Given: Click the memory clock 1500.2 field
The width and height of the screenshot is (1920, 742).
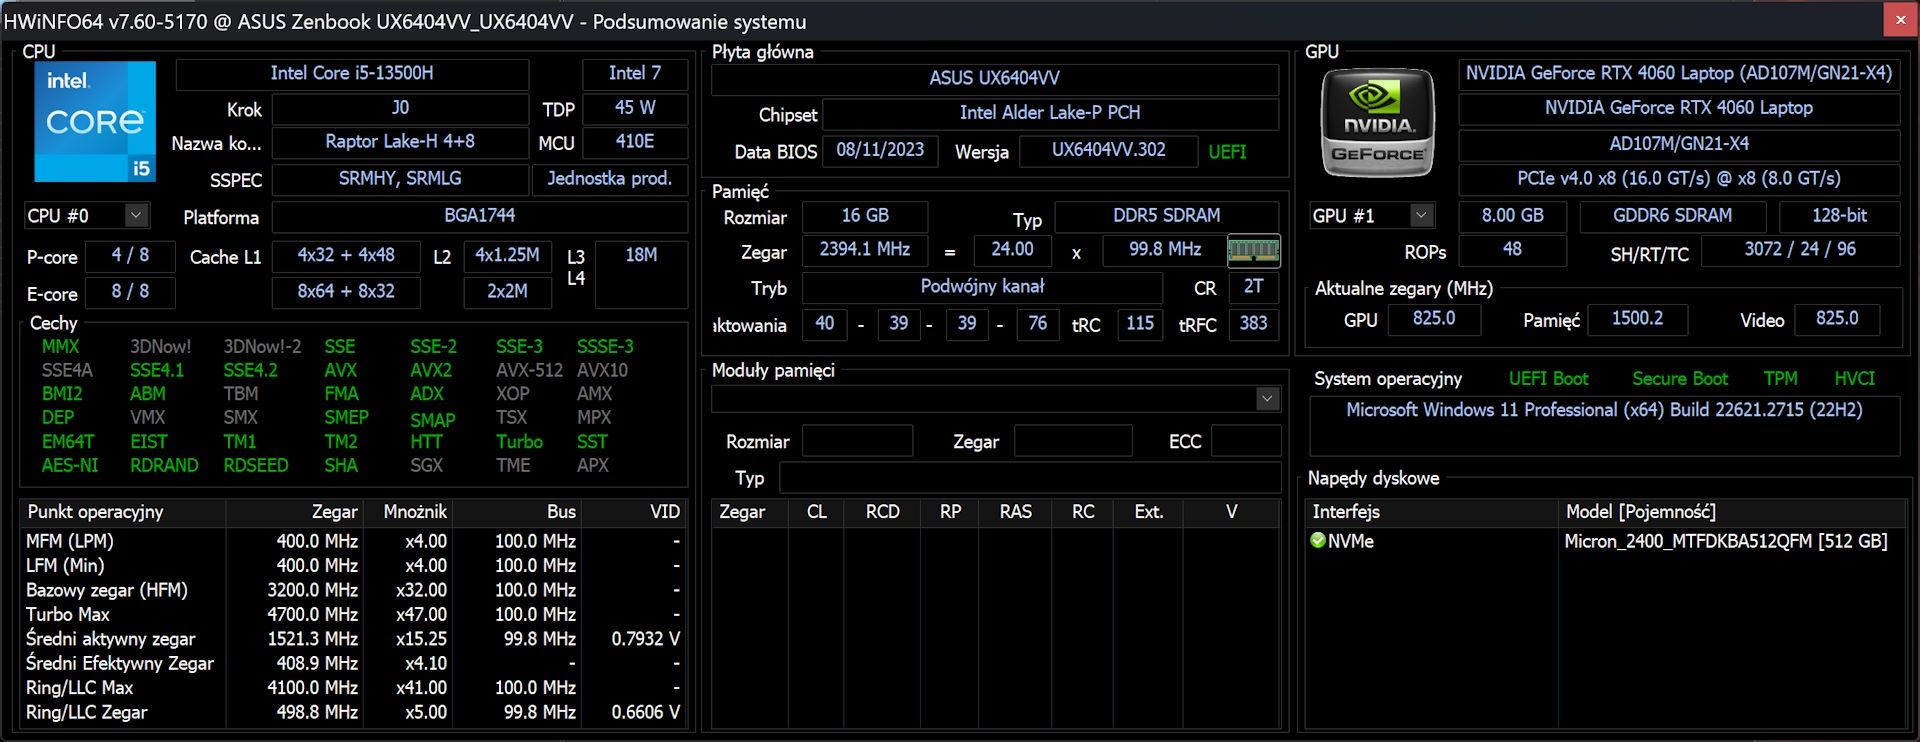Looking at the screenshot, I should tap(1637, 319).
